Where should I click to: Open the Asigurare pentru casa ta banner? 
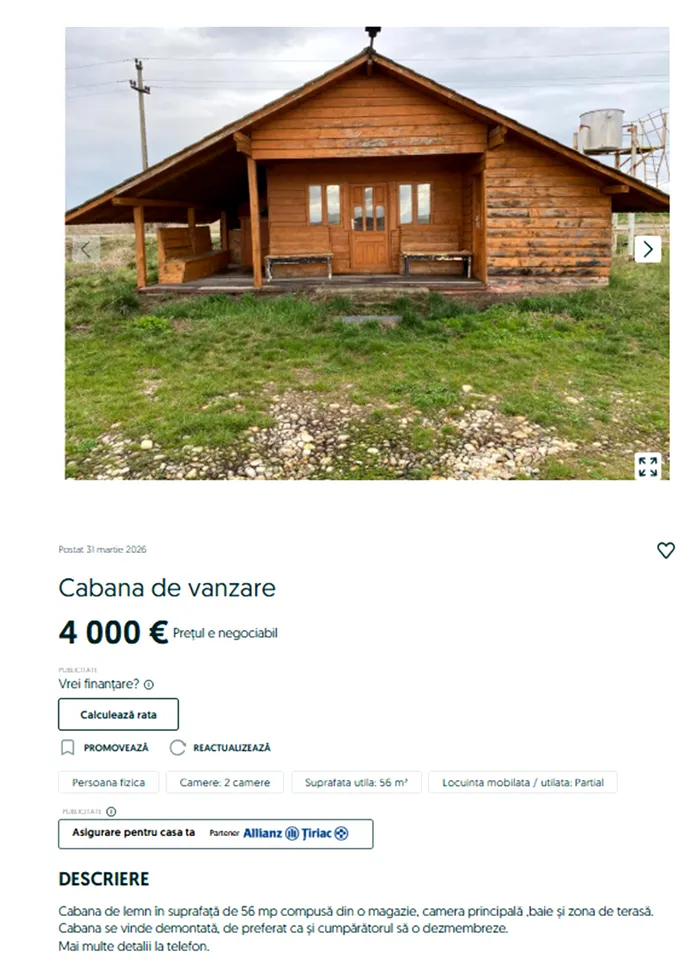(x=216, y=834)
